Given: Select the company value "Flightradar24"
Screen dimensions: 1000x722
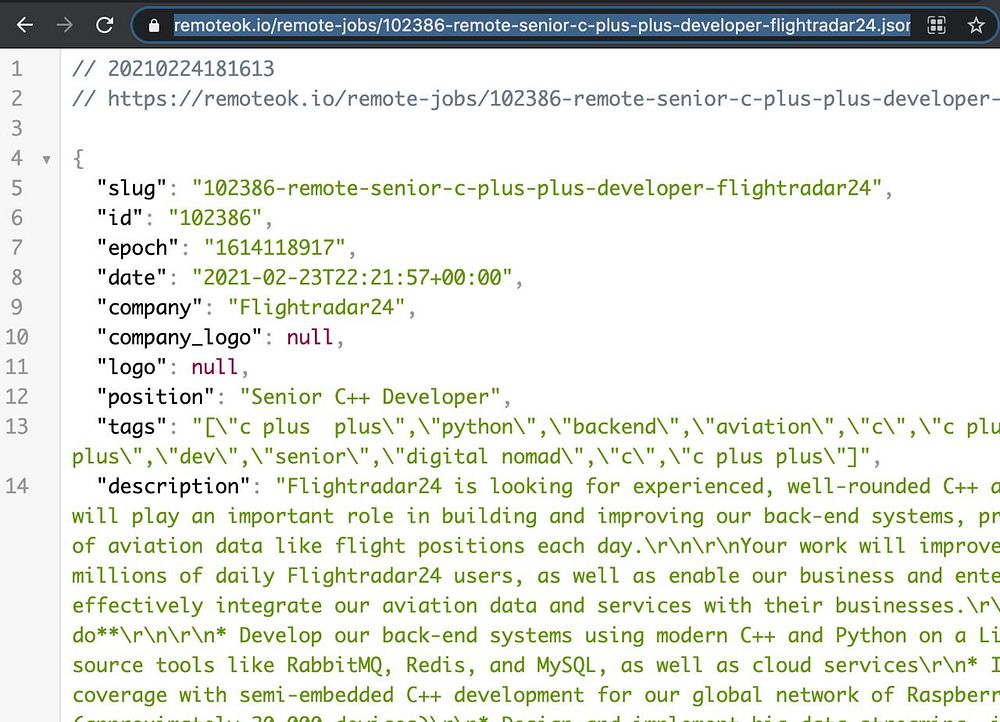Looking at the screenshot, I should click(x=317, y=307).
